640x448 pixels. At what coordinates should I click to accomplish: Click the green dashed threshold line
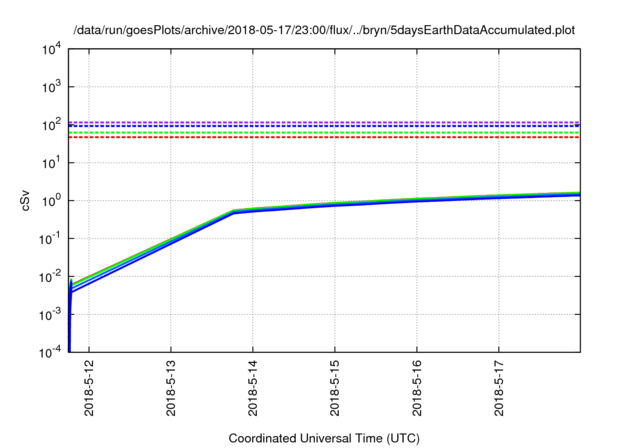324,133
